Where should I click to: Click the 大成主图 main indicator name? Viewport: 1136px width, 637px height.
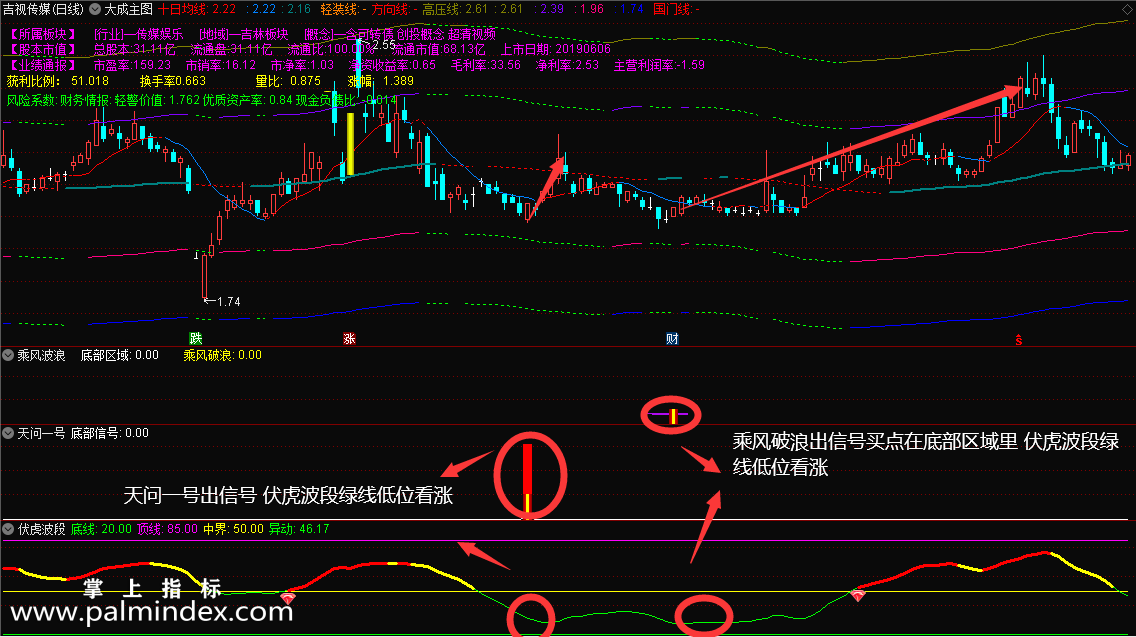tap(128, 9)
